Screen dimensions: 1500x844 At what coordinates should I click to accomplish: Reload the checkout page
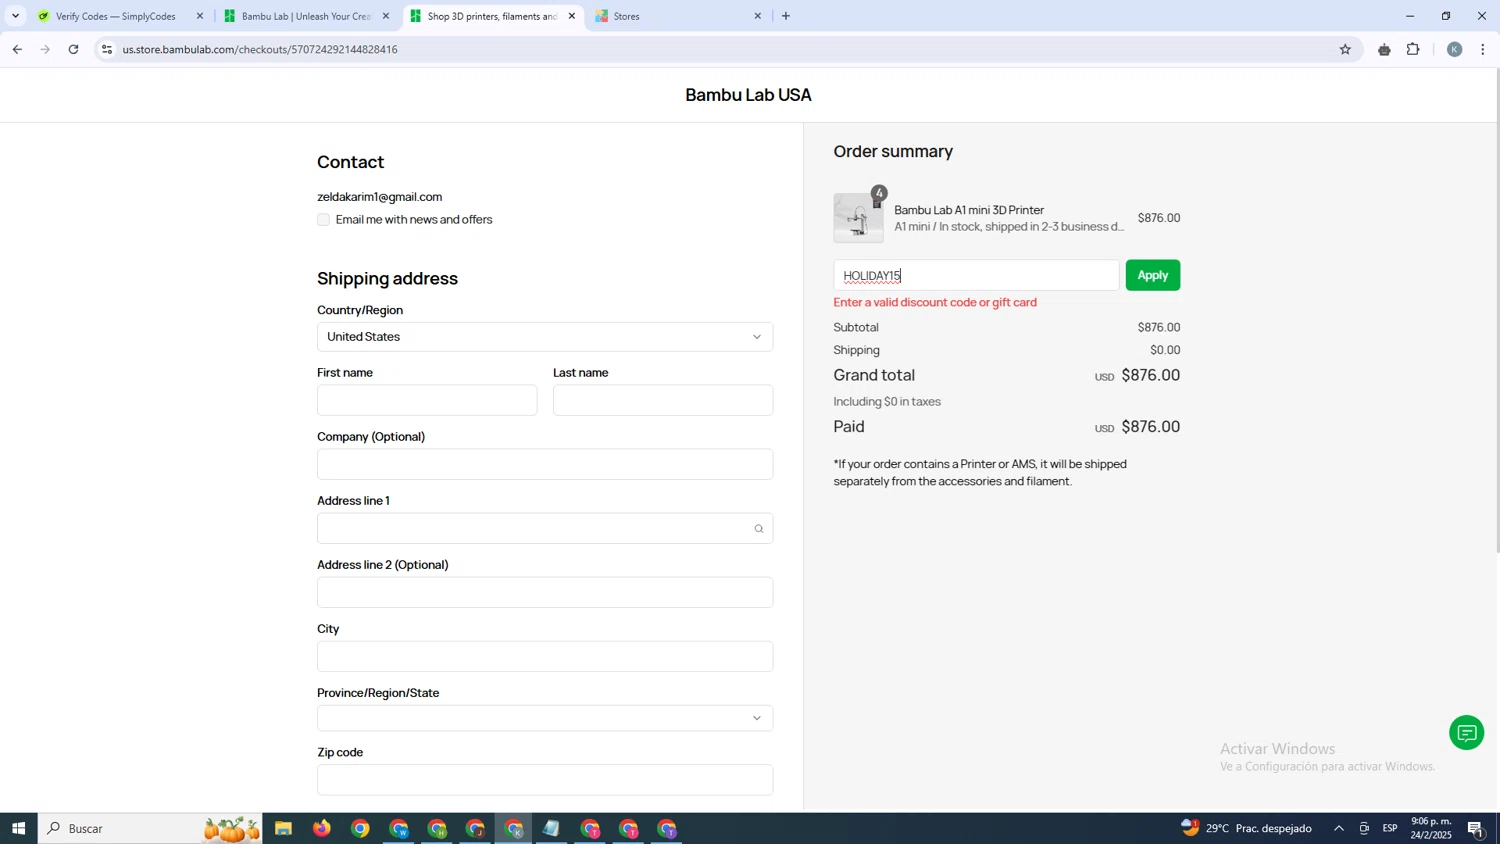[74, 49]
